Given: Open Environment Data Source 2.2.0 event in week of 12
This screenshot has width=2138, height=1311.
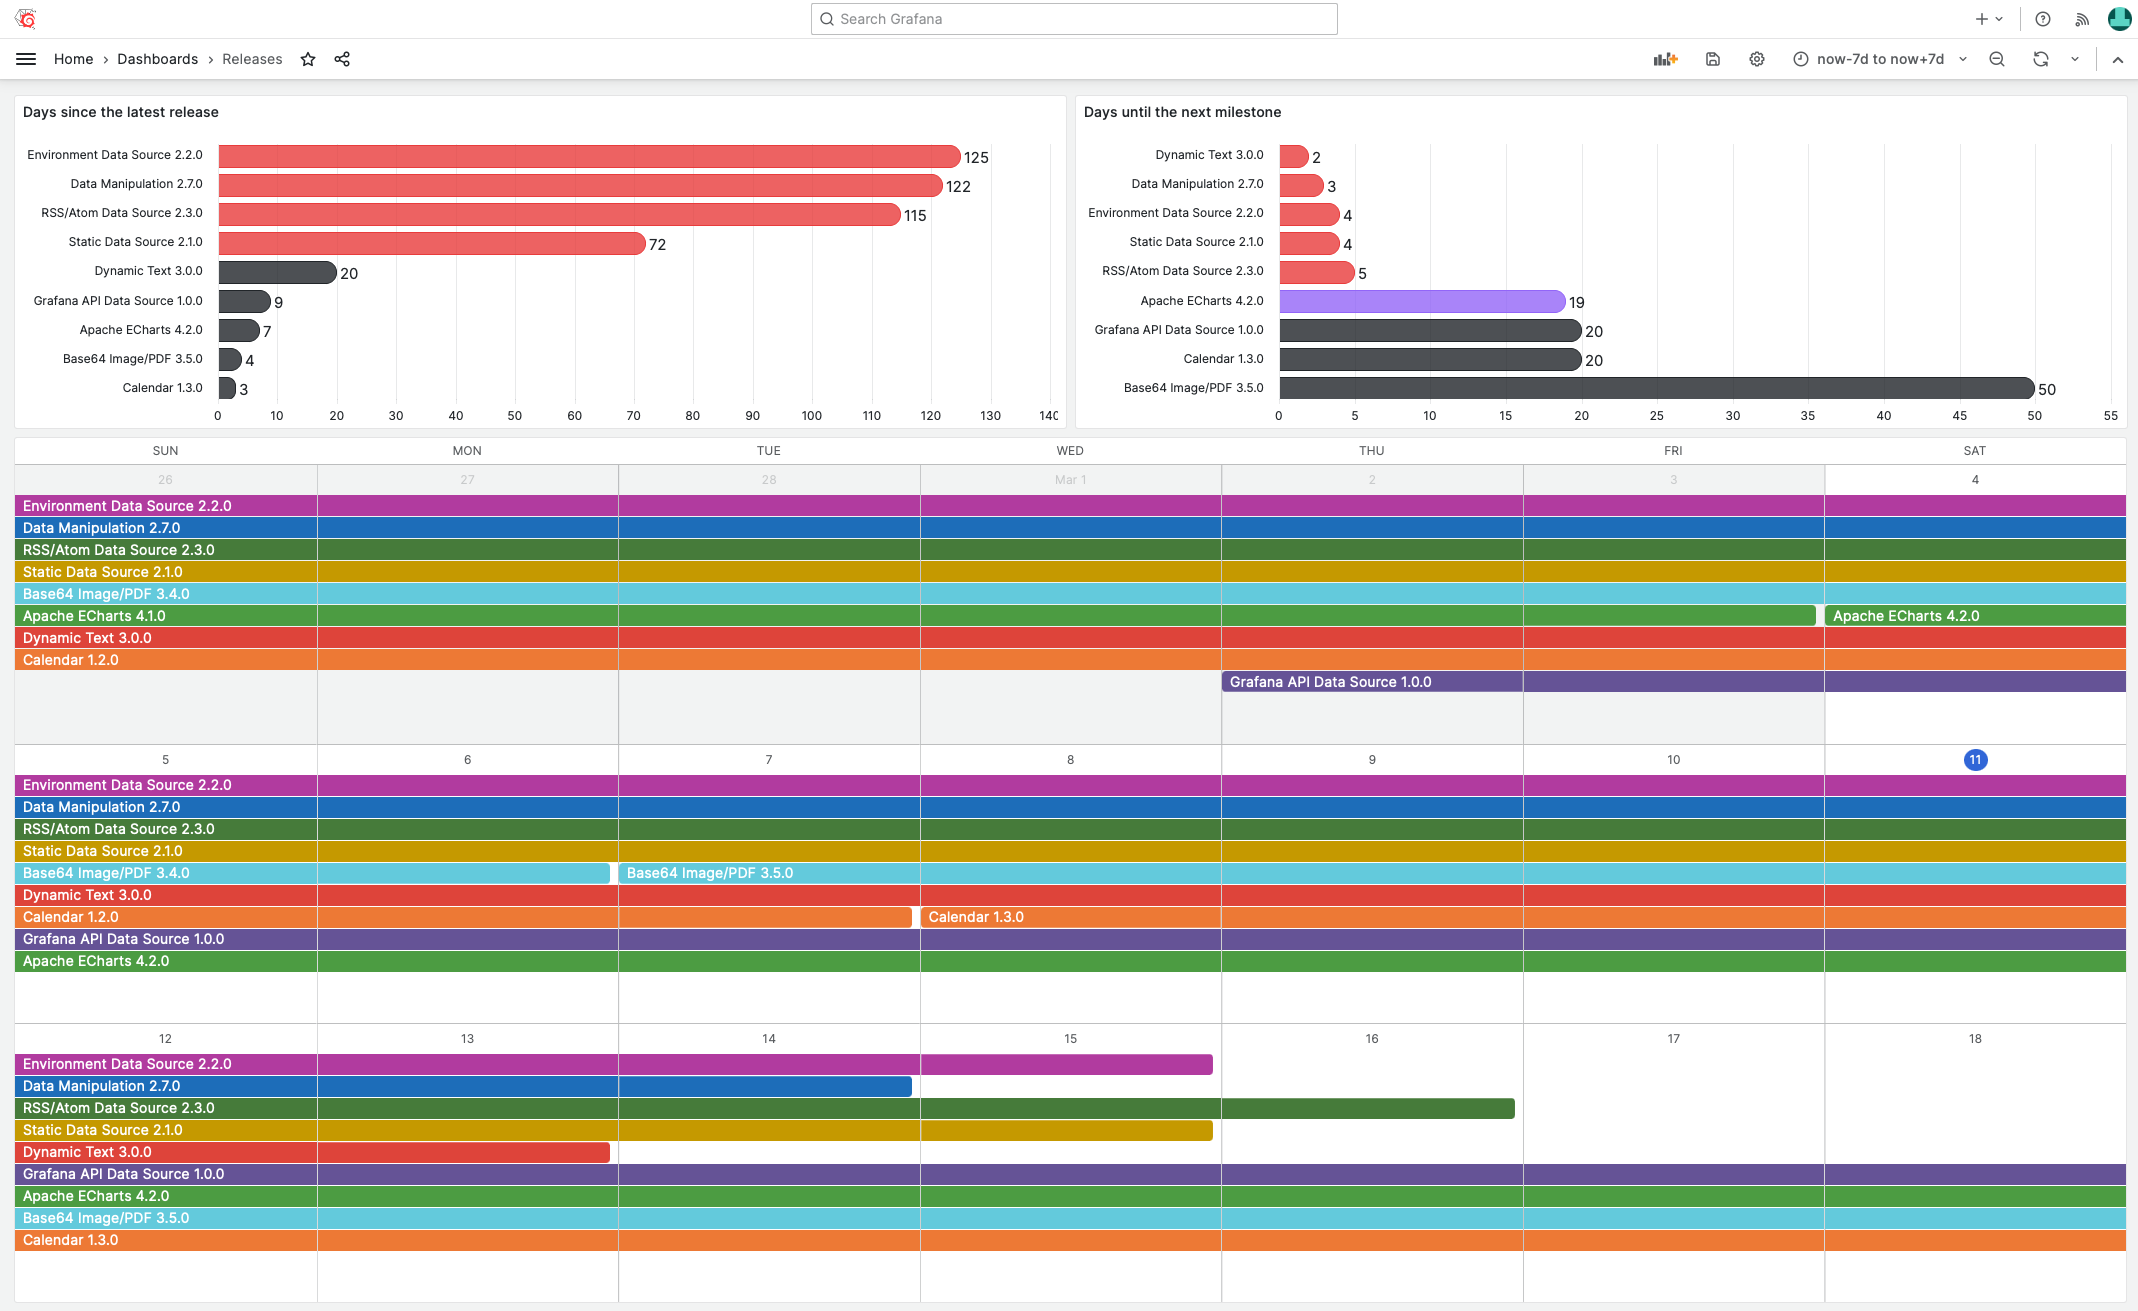Looking at the screenshot, I should 614,1064.
